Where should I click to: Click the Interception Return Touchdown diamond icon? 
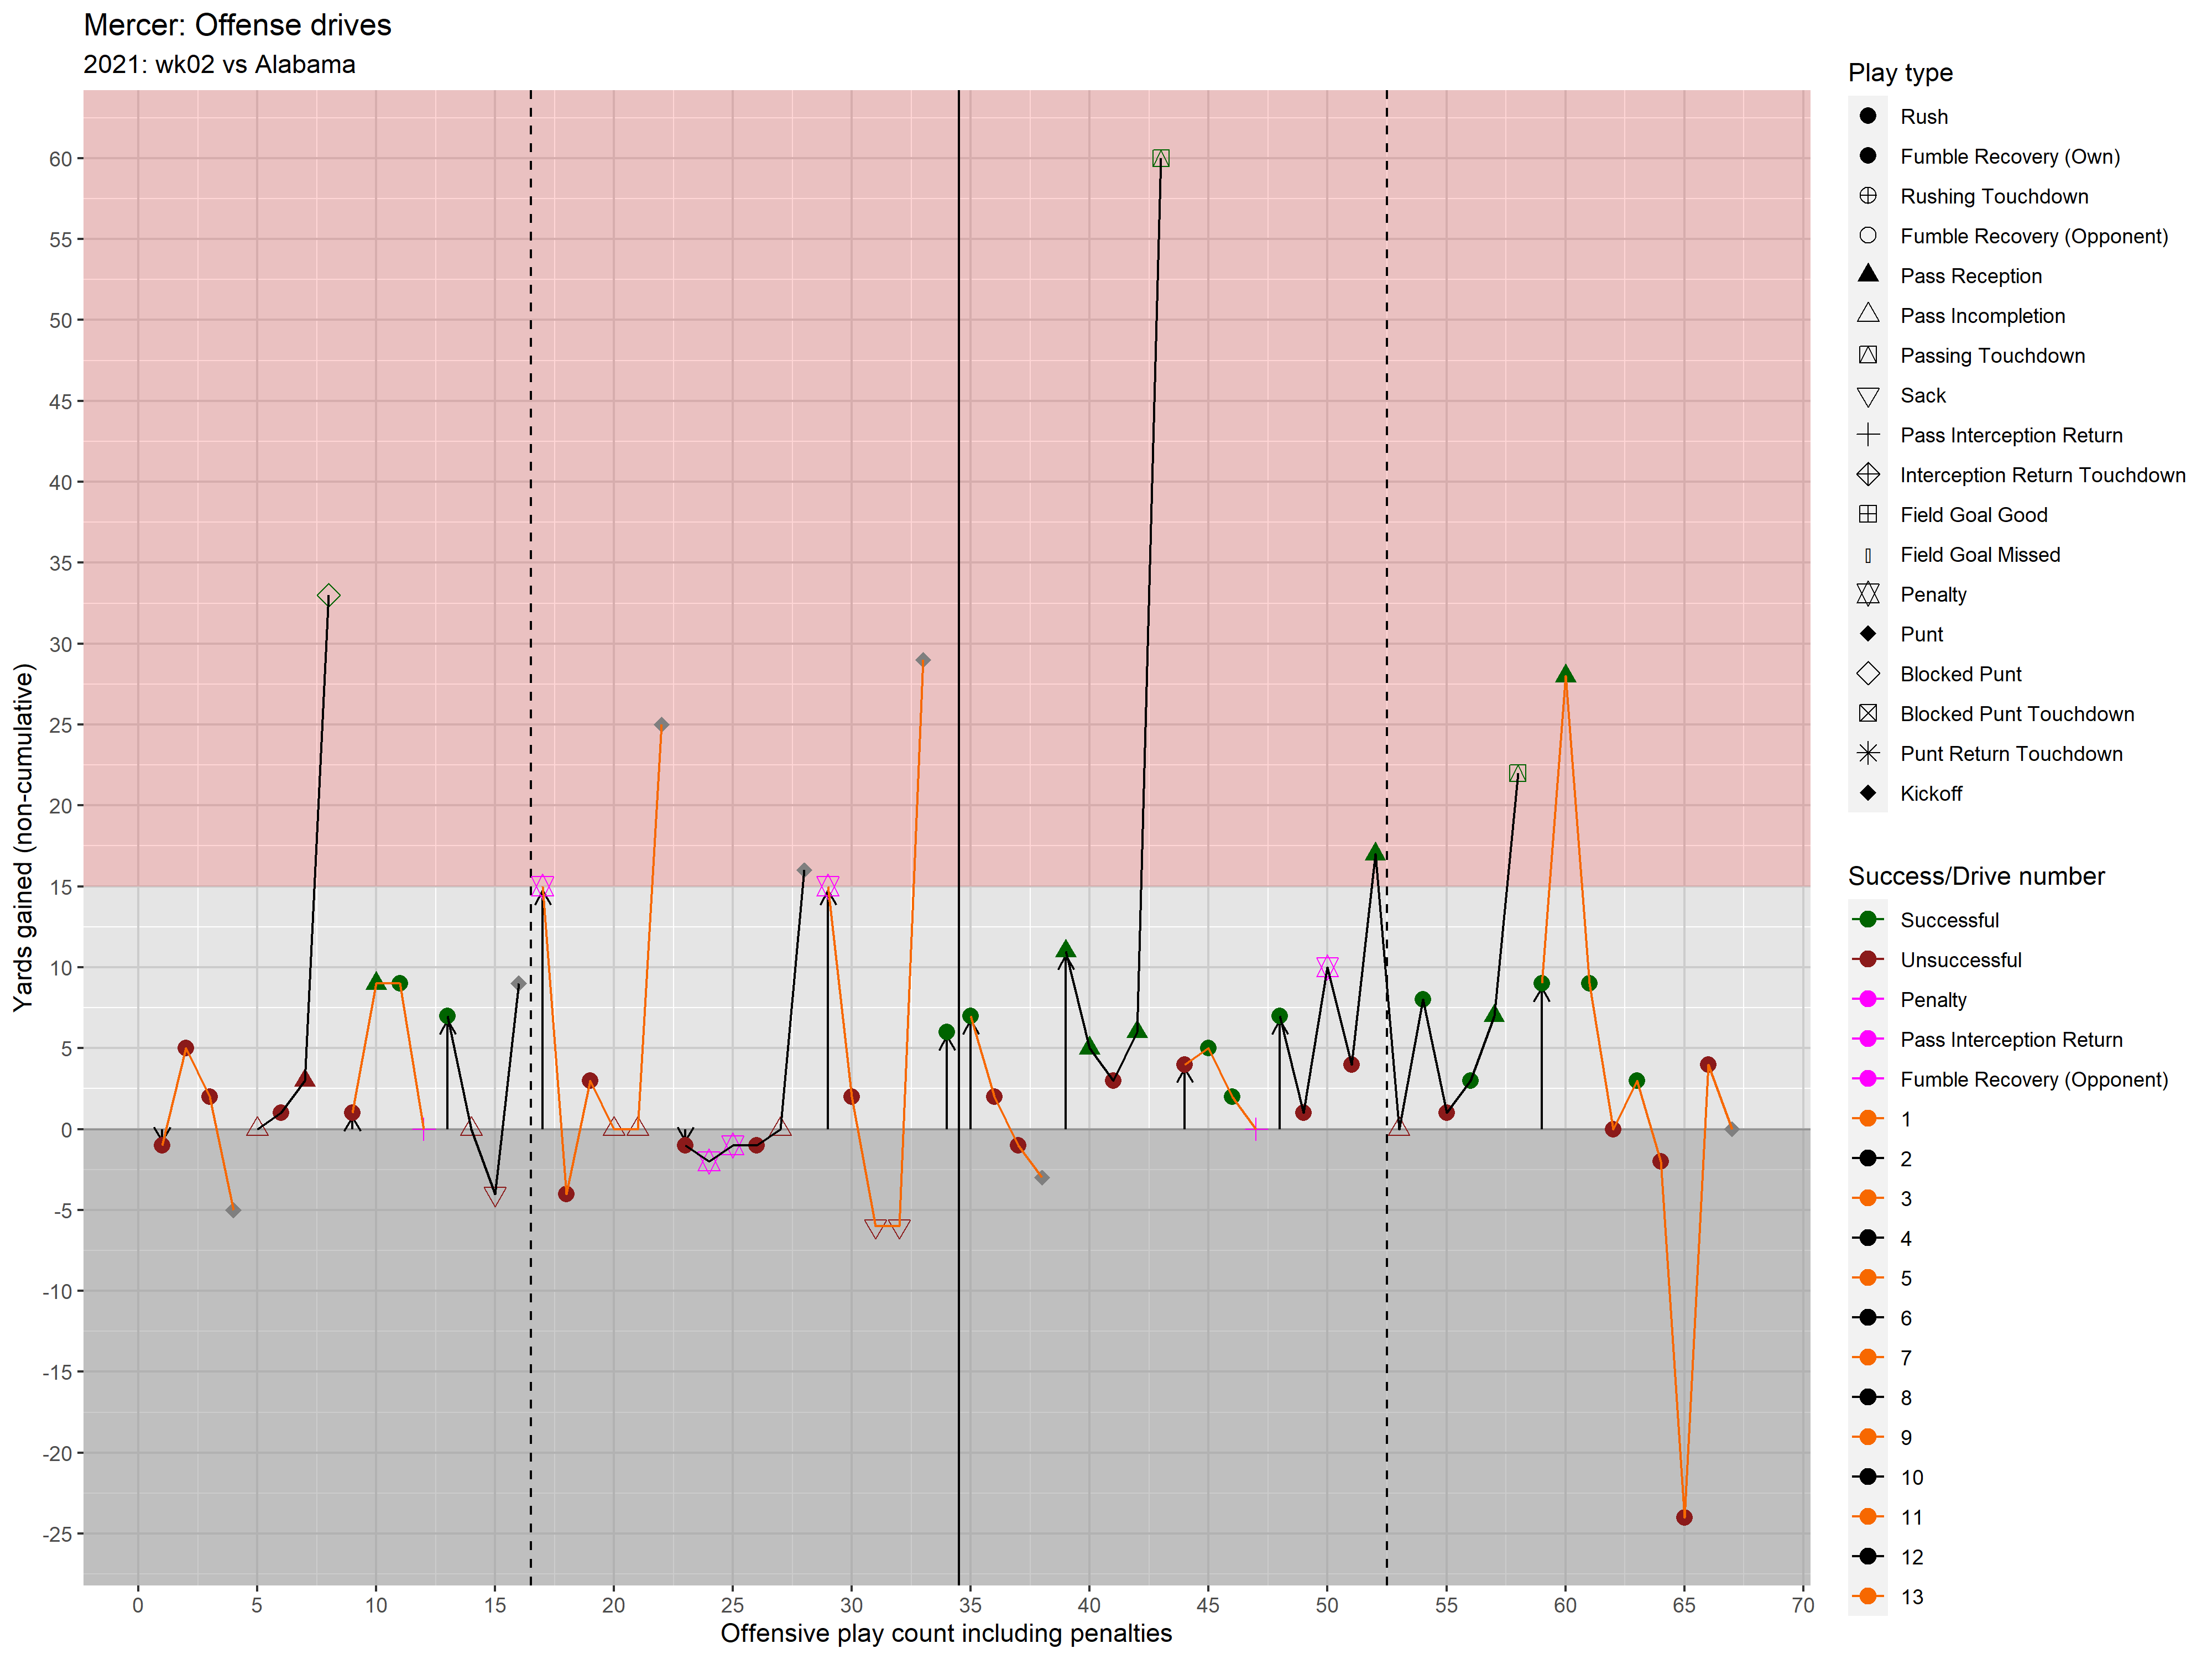coord(1867,475)
